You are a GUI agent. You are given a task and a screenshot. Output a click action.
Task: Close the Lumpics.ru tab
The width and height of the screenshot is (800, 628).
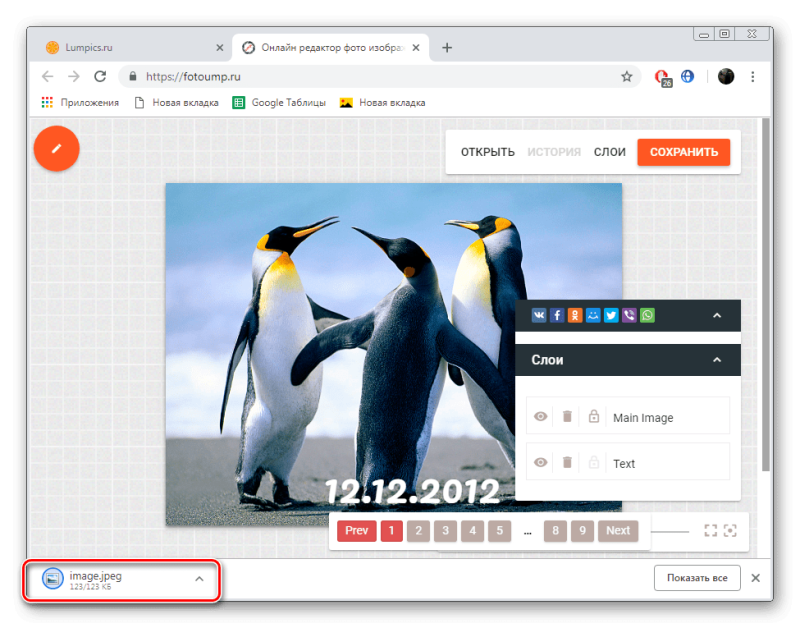tap(220, 47)
